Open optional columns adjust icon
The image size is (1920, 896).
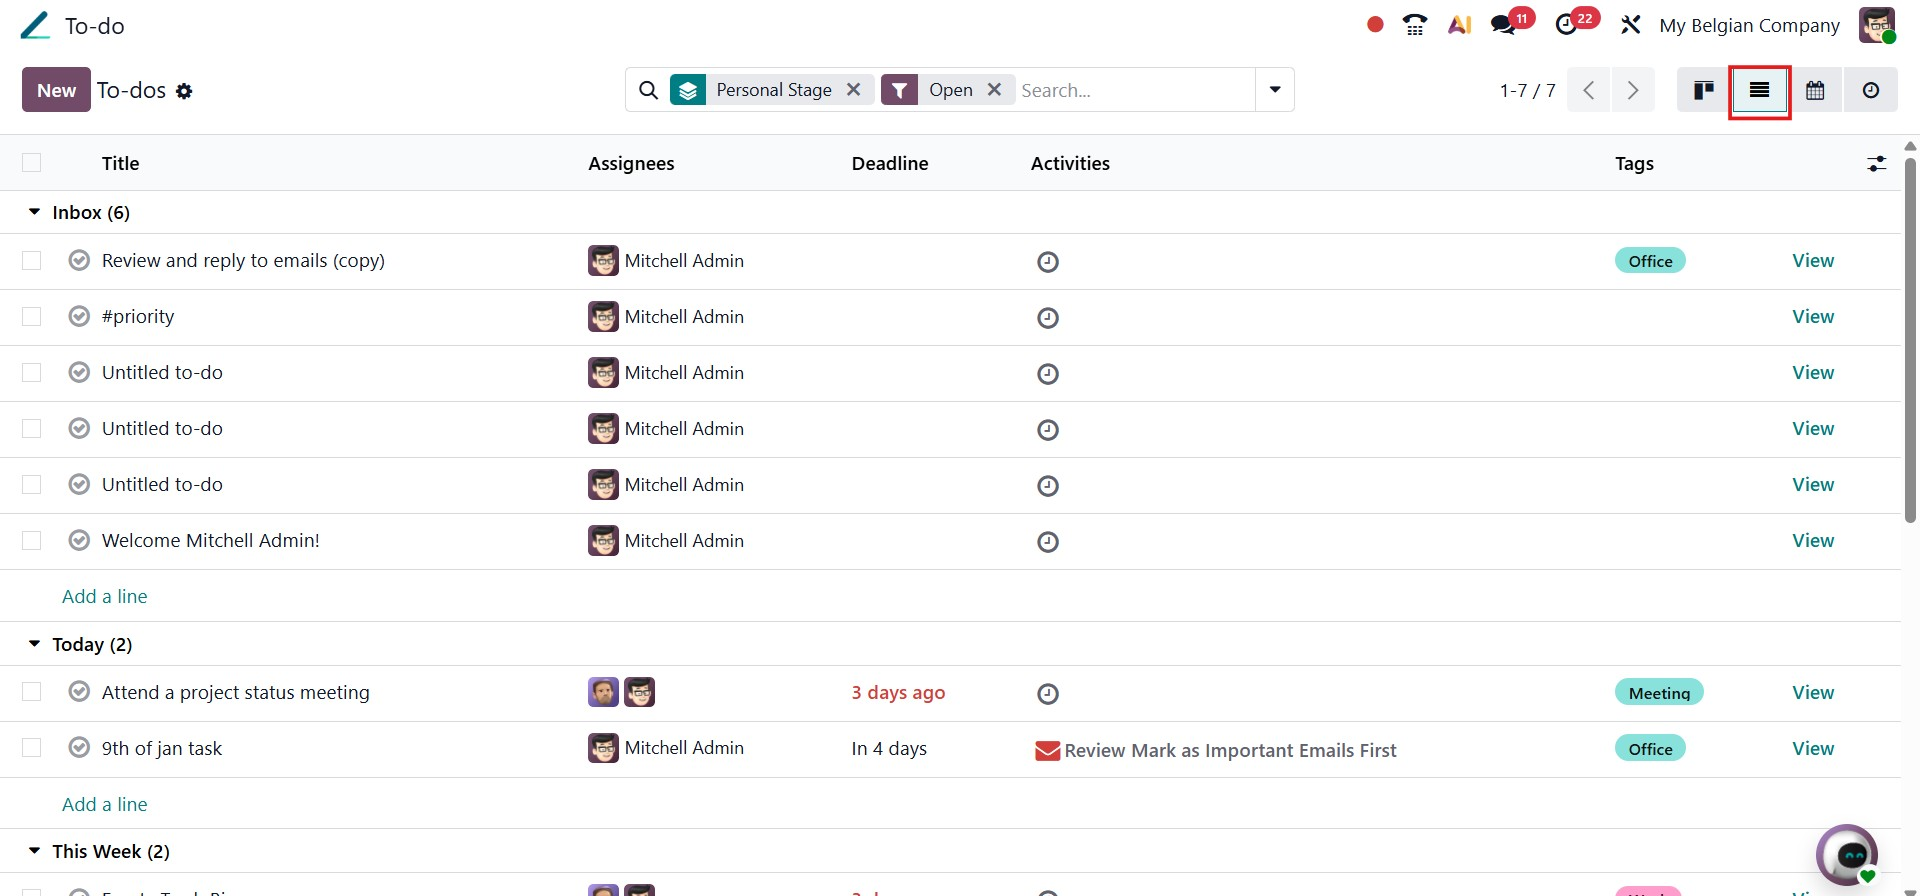coord(1877,163)
